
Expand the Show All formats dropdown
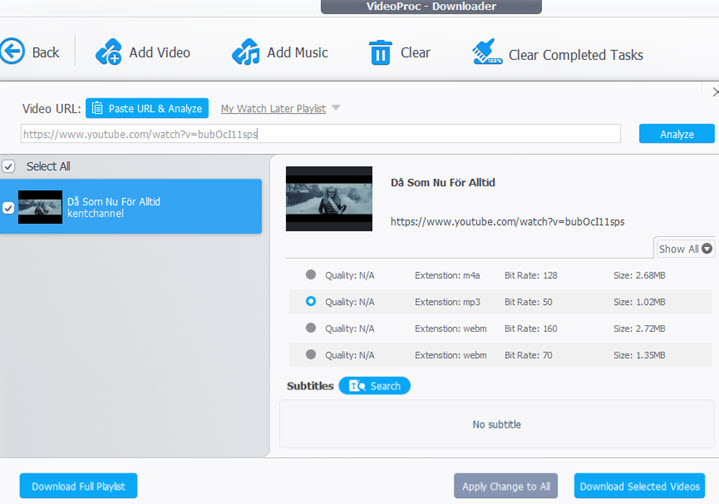point(686,249)
